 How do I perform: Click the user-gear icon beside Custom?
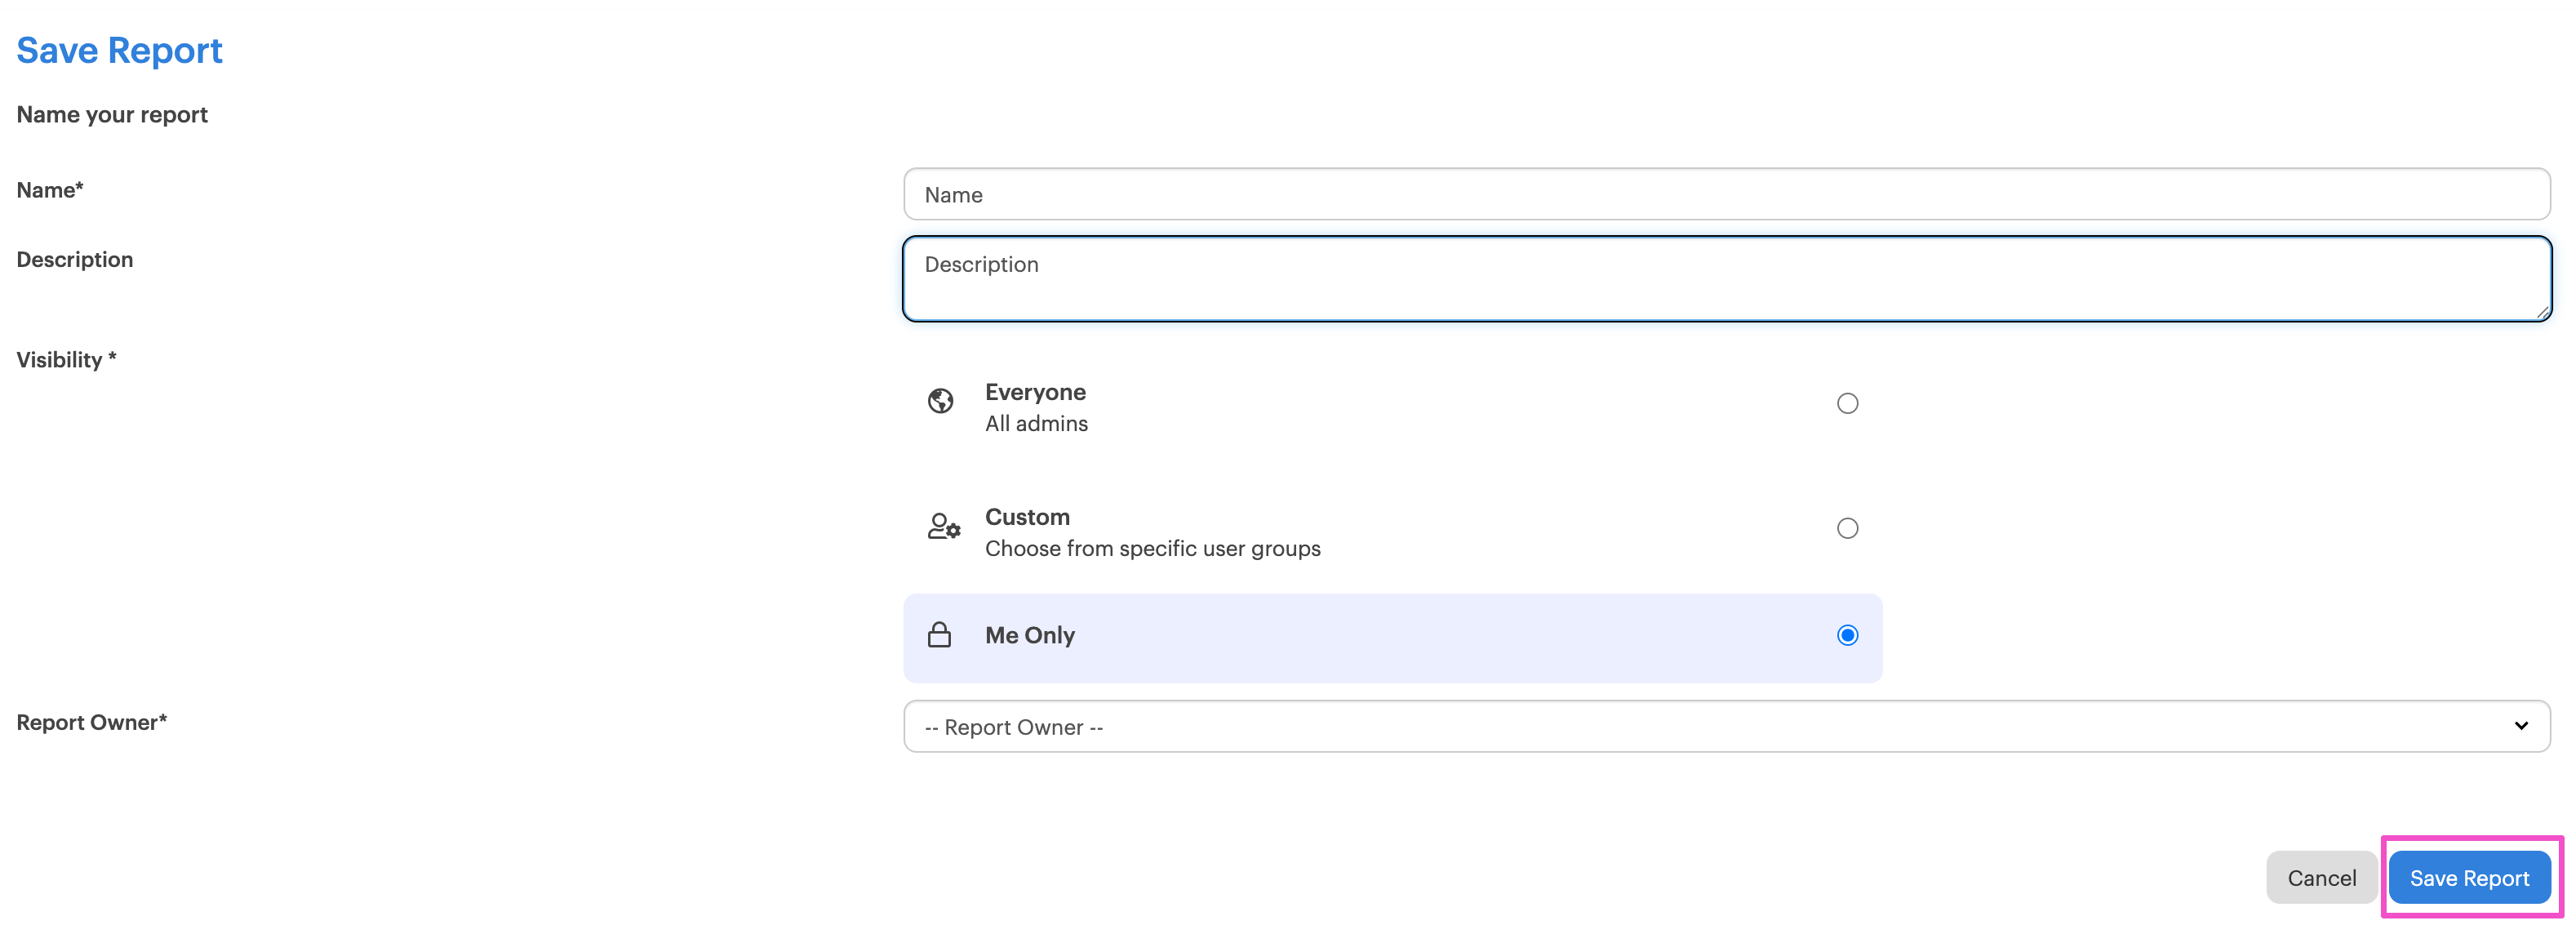pyautogui.click(x=943, y=526)
